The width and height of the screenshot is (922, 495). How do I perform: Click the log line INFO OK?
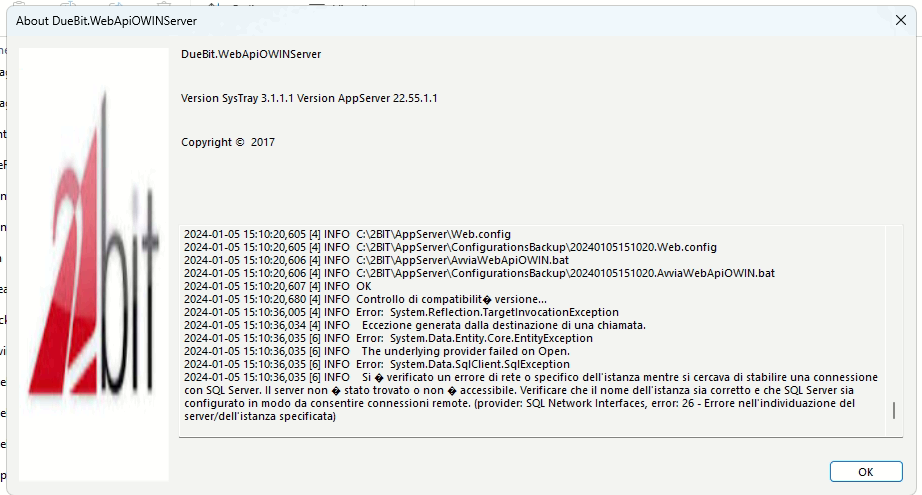[x=278, y=286]
